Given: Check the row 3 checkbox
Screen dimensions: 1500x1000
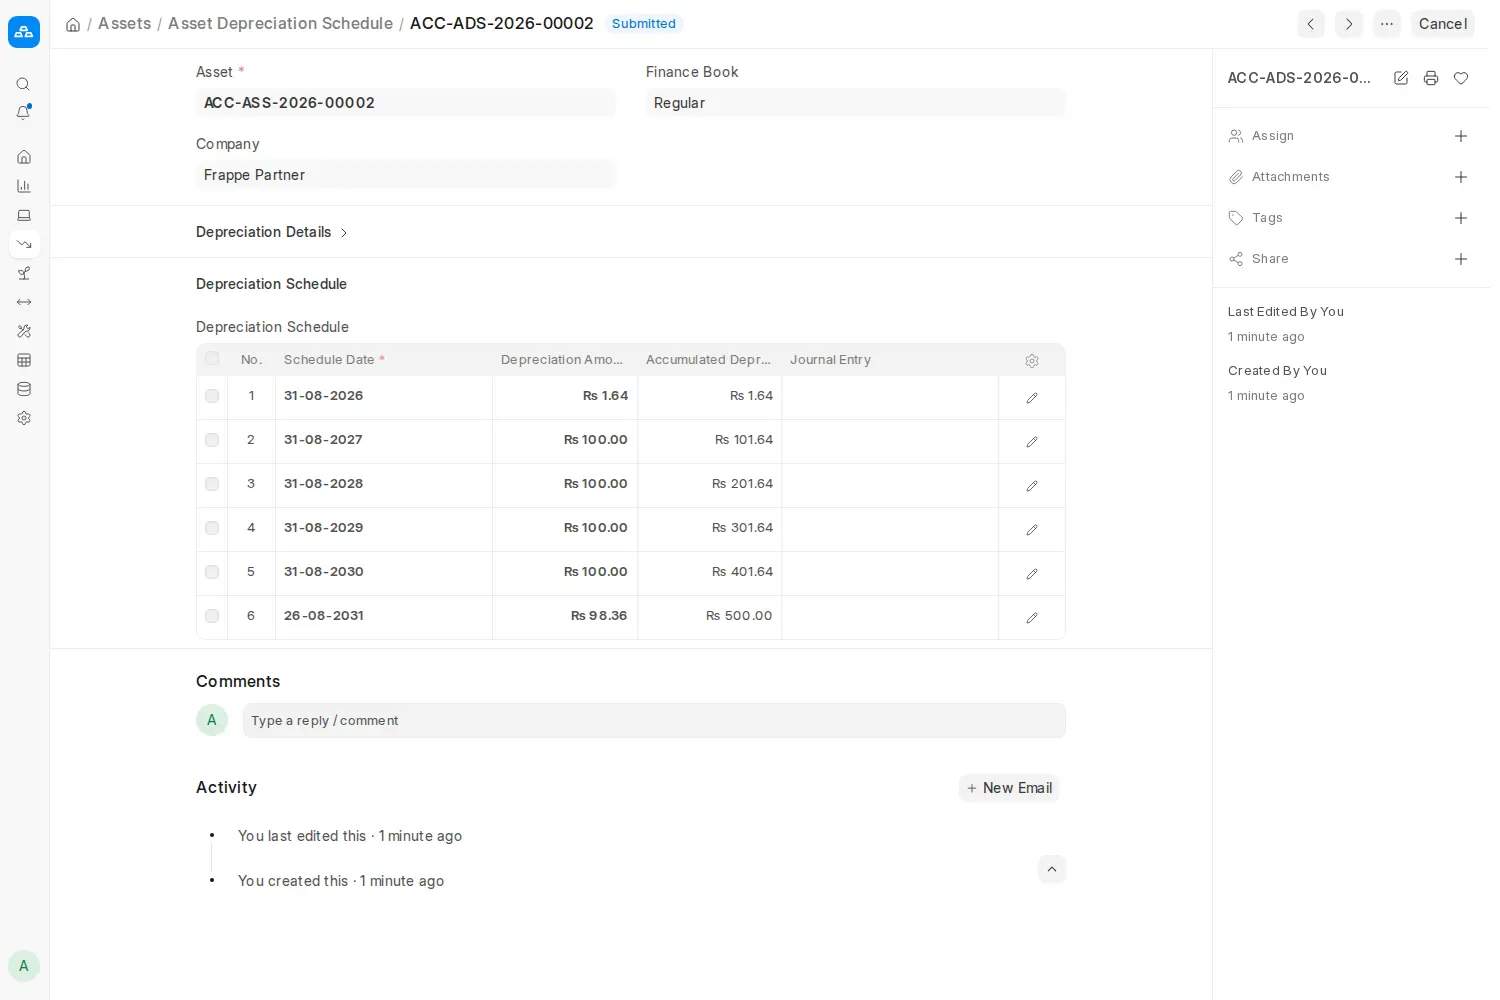Looking at the screenshot, I should (x=212, y=484).
